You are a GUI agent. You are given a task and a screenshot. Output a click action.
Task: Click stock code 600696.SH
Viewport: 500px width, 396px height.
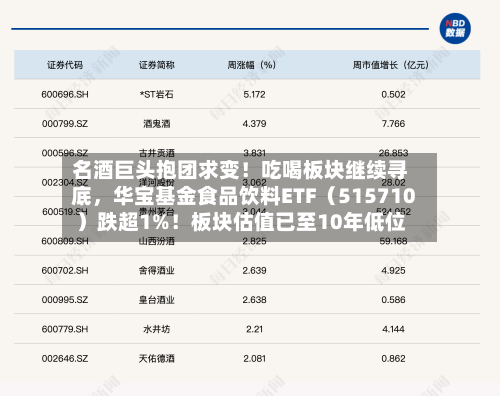[65, 94]
